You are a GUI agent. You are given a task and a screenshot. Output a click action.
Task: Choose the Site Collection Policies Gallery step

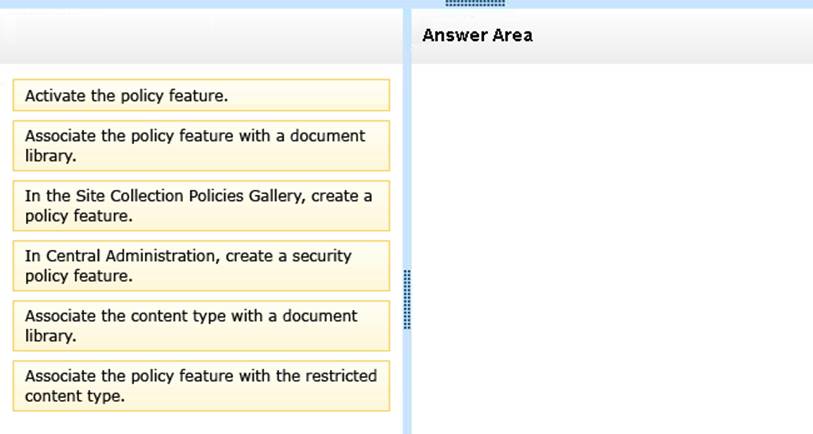pos(201,206)
